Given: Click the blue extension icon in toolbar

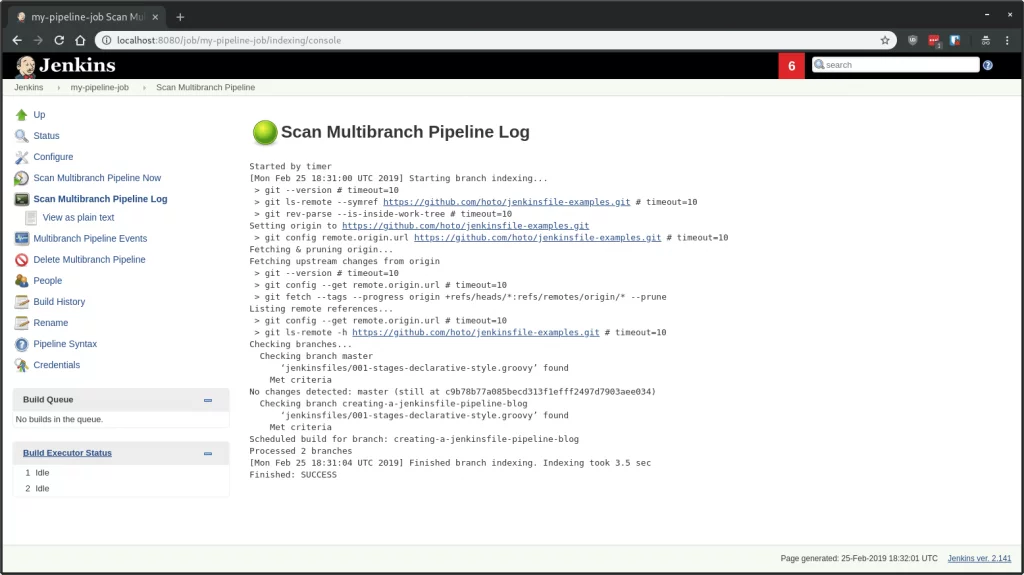Looking at the screenshot, I should point(955,41).
